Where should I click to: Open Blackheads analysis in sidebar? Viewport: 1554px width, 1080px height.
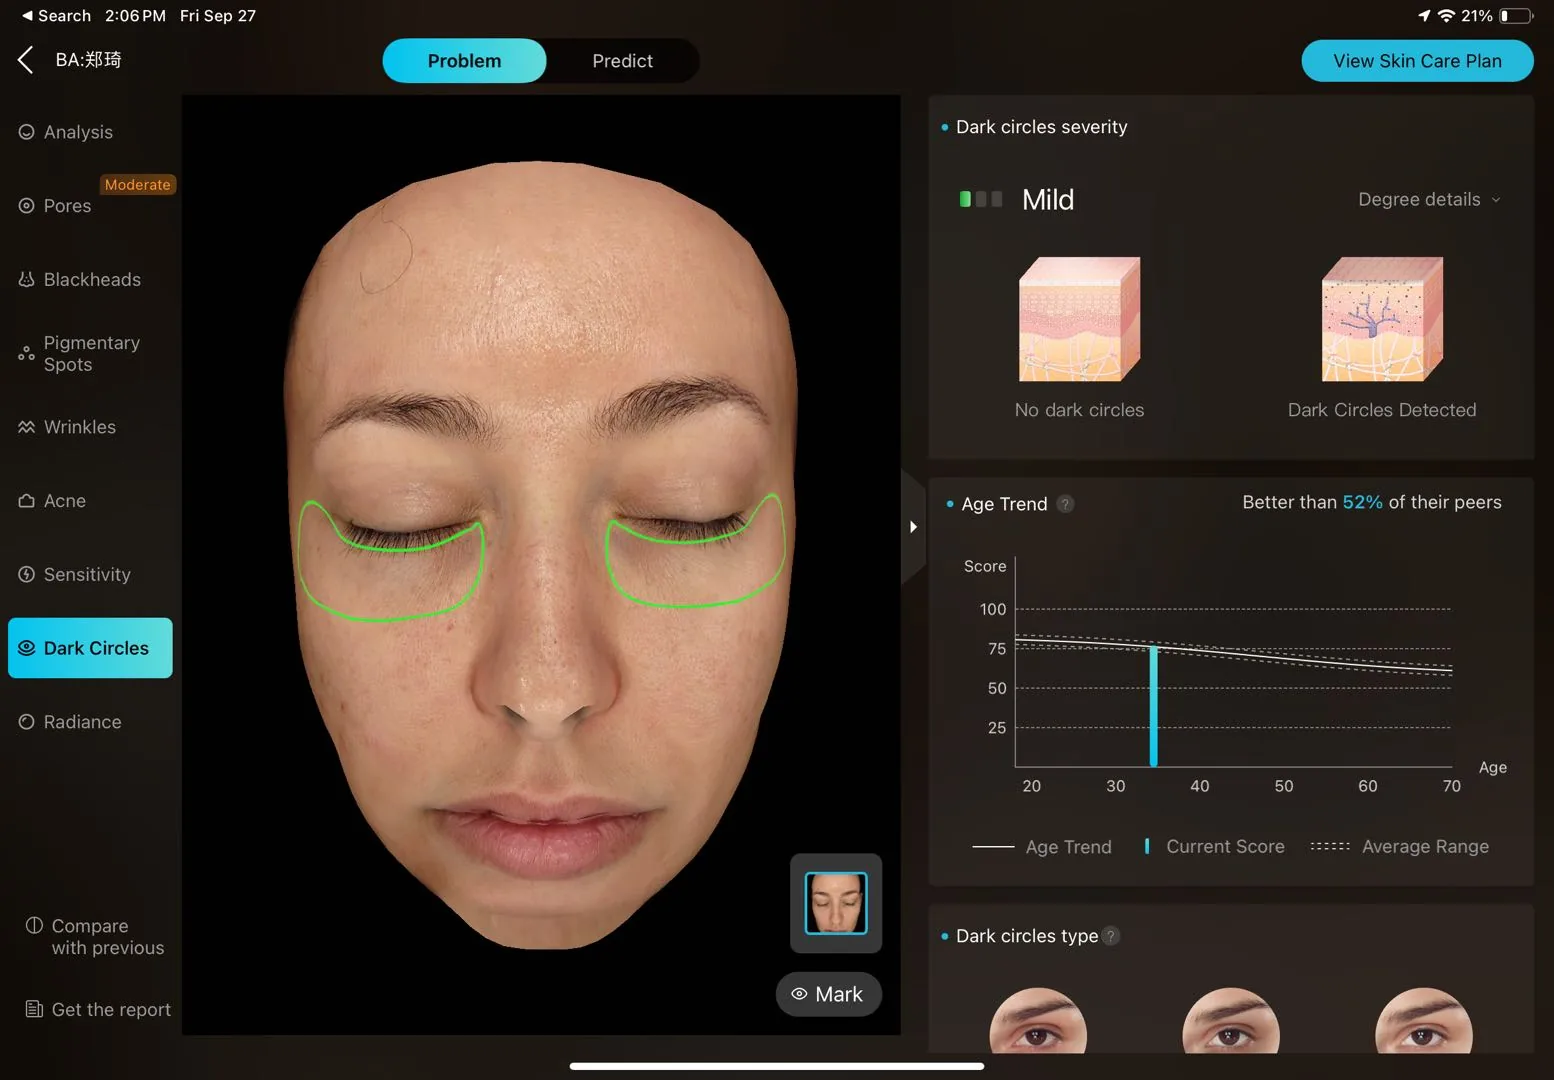80,280
